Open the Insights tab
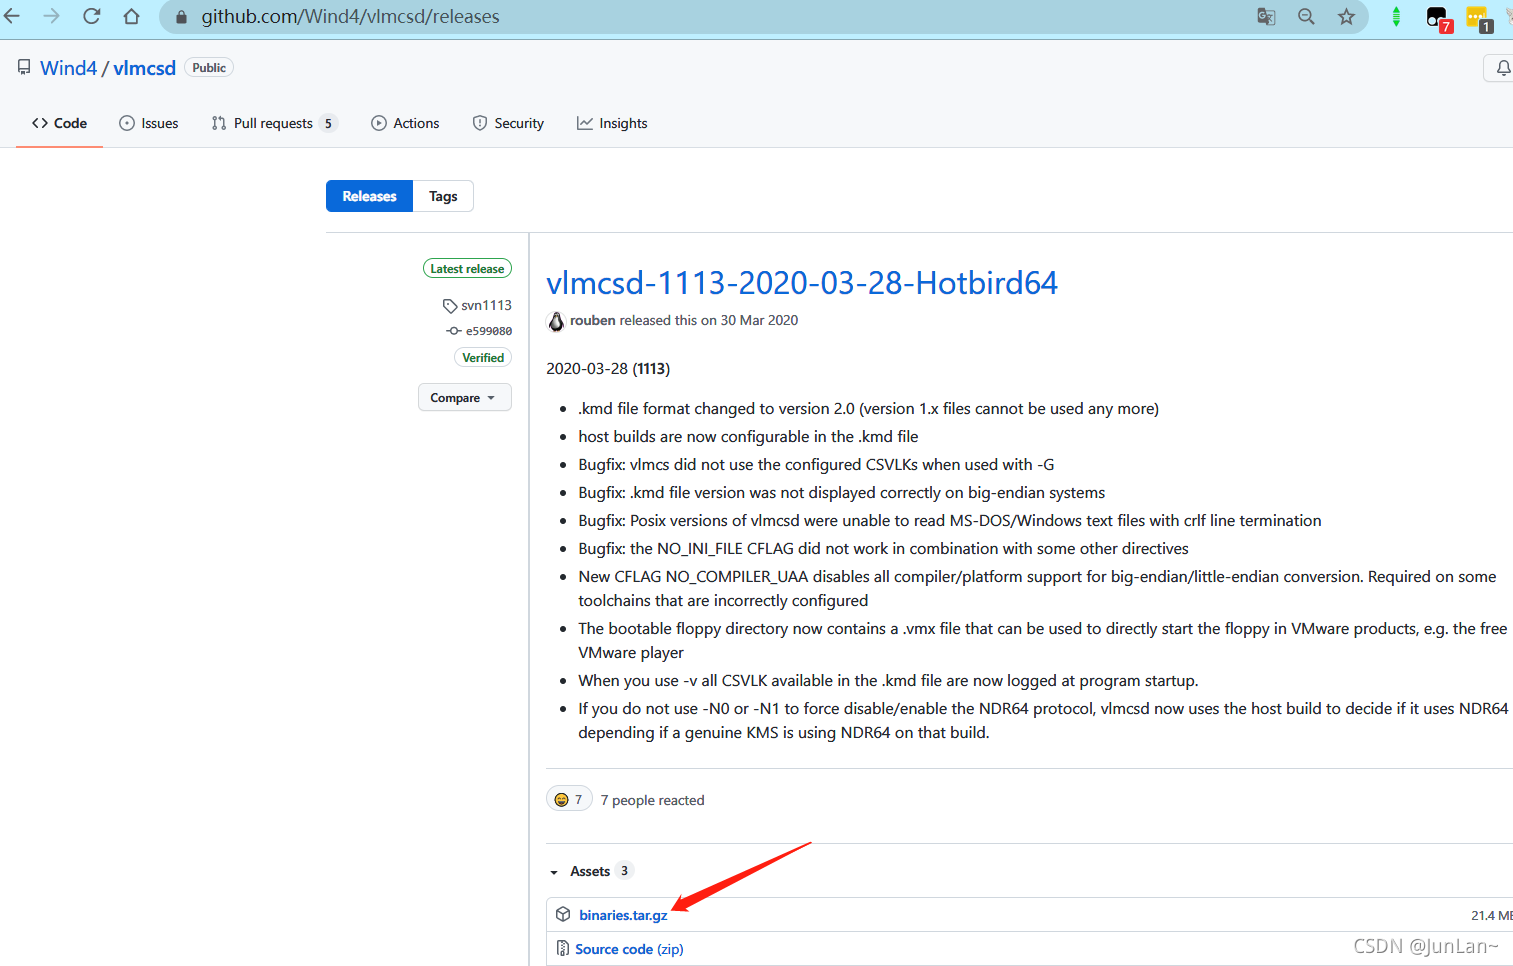This screenshot has height=966, width=1513. click(x=612, y=123)
